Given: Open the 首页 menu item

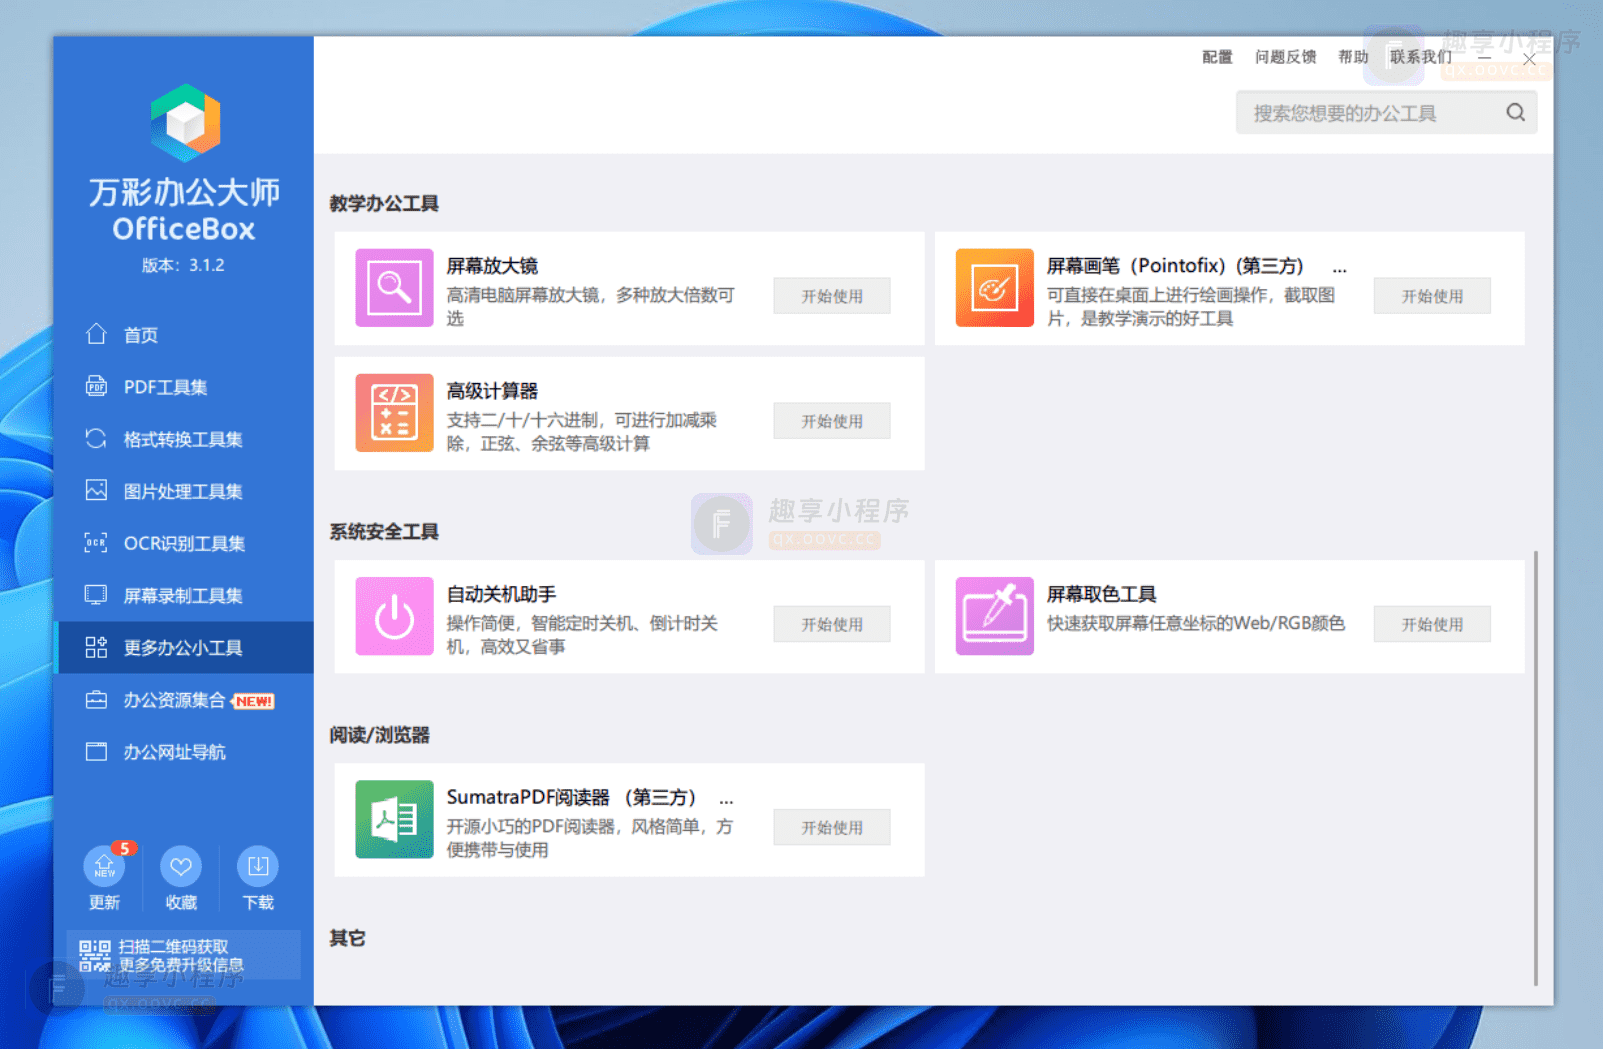Looking at the screenshot, I should click(x=184, y=334).
